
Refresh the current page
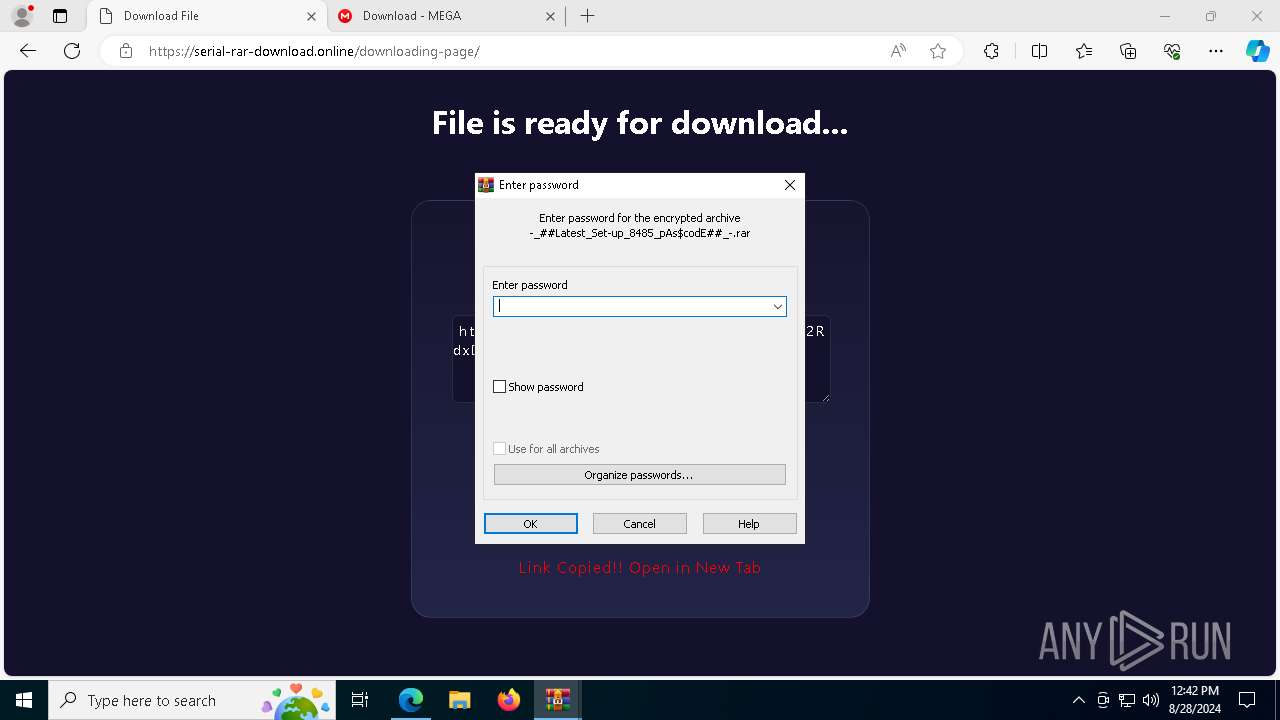tap(72, 51)
